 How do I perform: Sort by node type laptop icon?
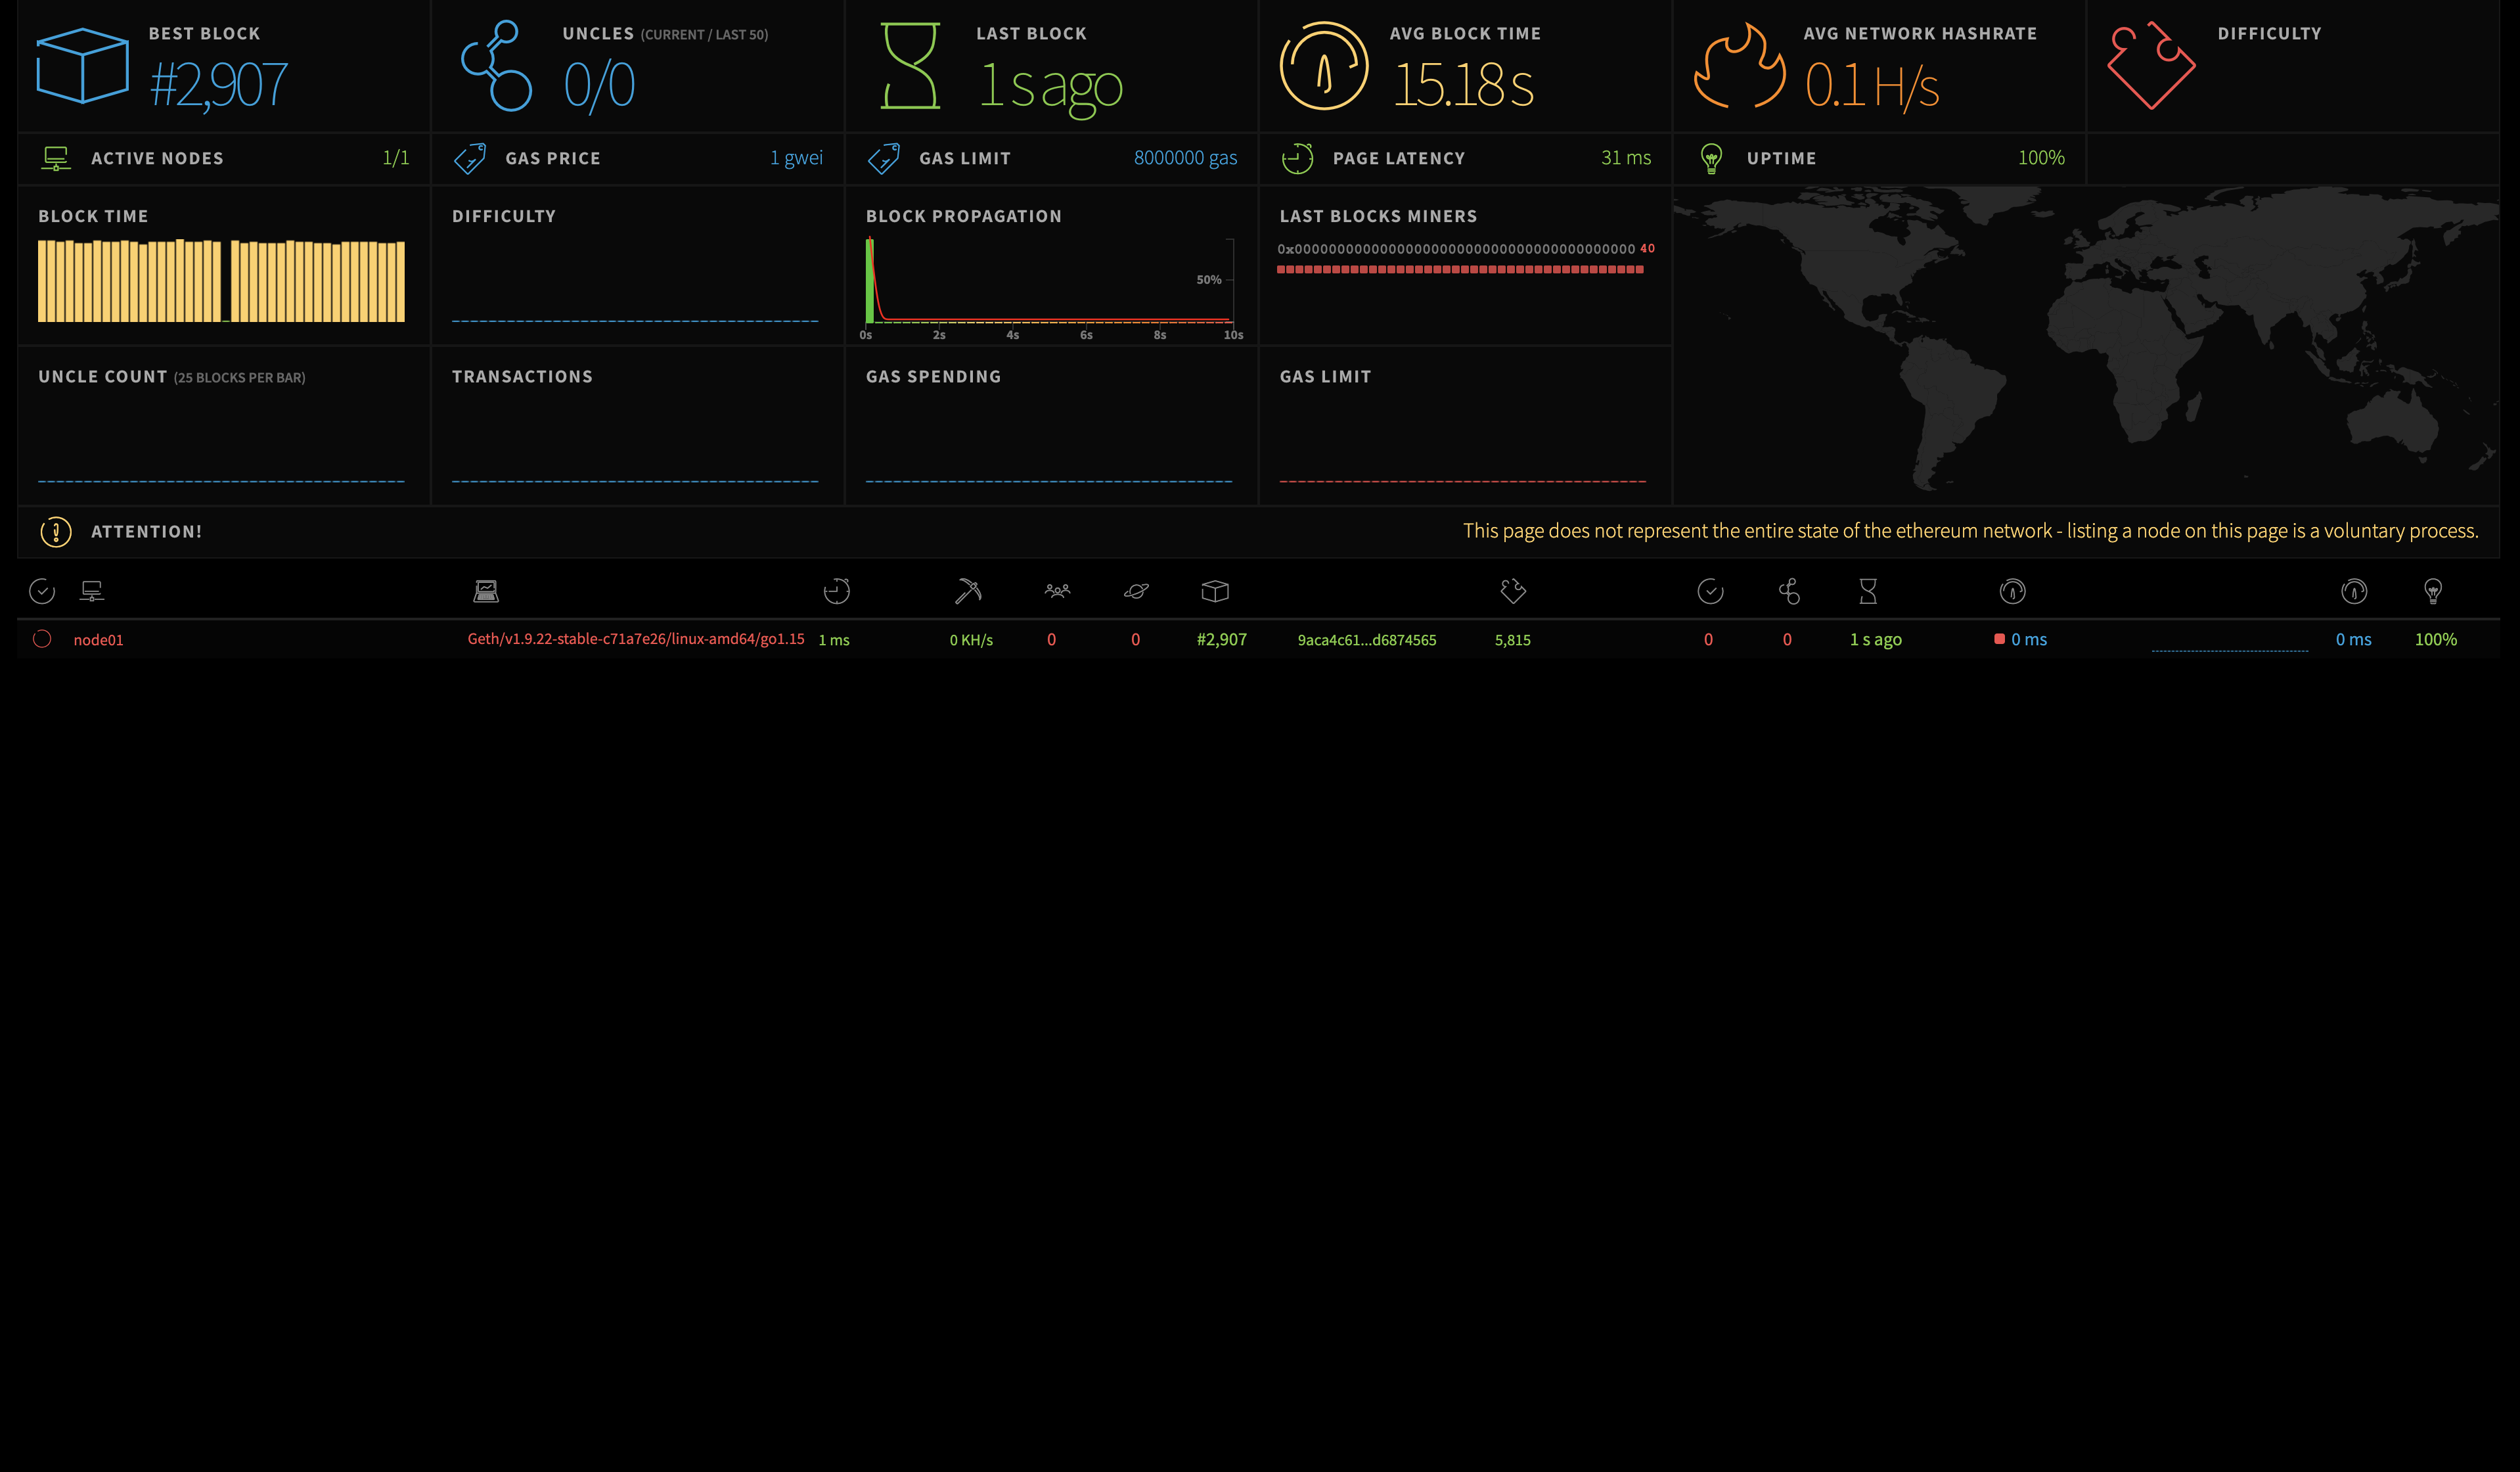[486, 591]
